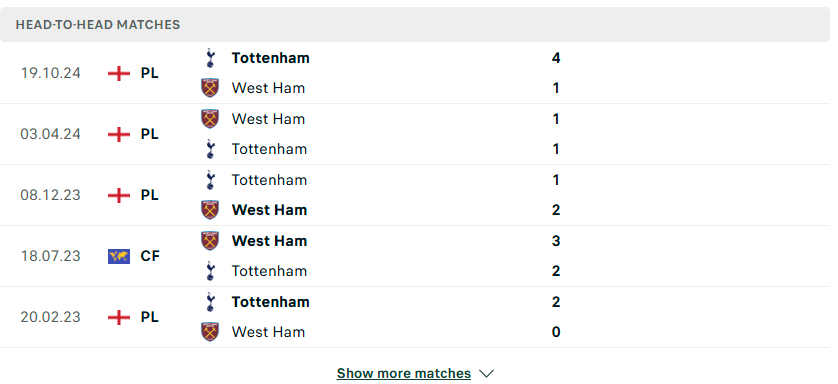The image size is (838, 384).
Task: Click the 03.04.24 match date
Action: (x=50, y=134)
